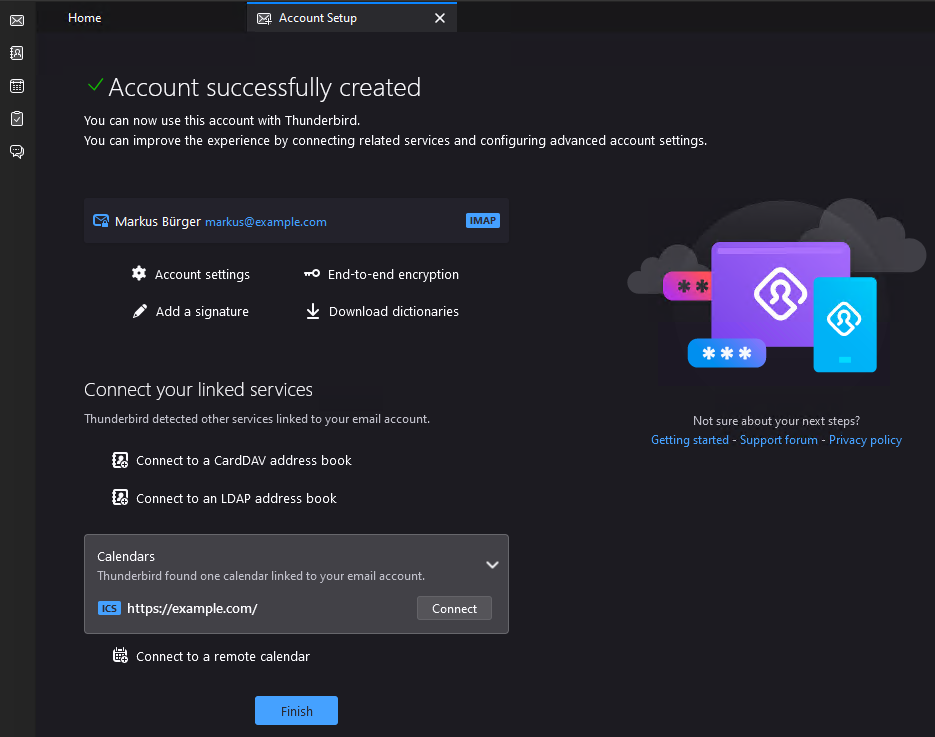Screen dimensions: 935x737
Task: Click the key icon beside End-to-end encryption
Action: click(312, 273)
